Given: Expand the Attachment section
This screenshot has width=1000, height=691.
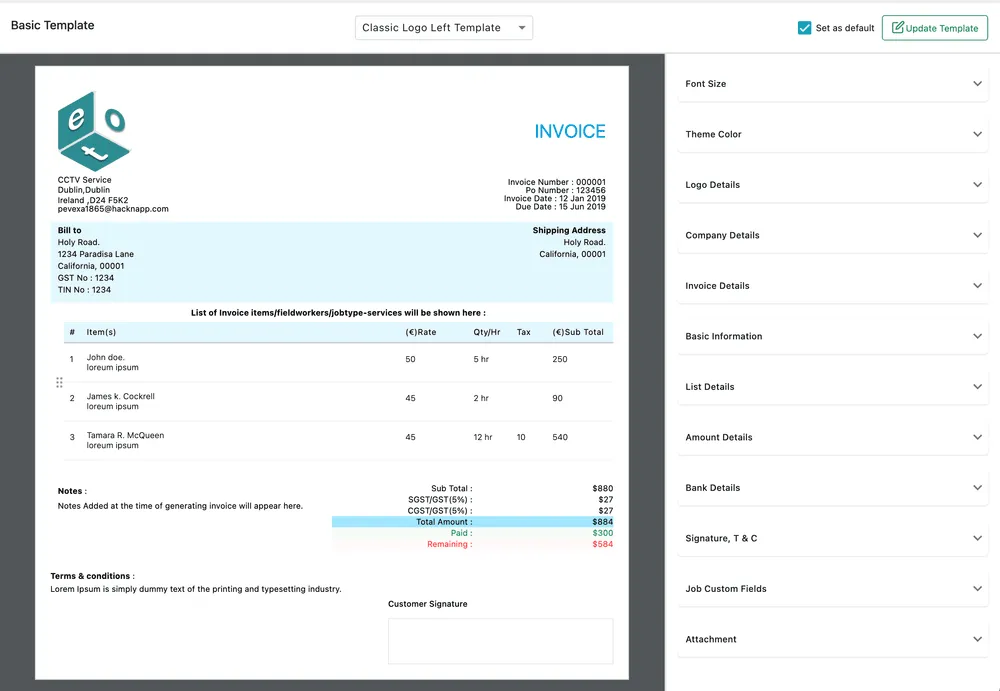Looking at the screenshot, I should 833,639.
